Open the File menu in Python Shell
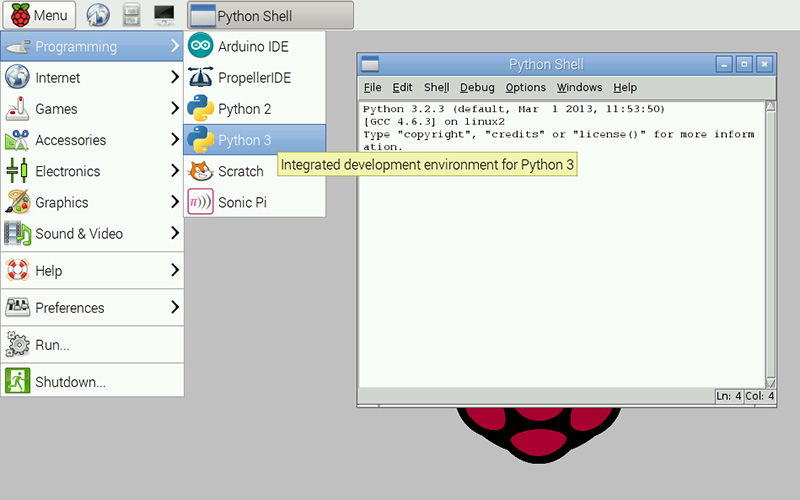800x500 pixels. tap(372, 88)
